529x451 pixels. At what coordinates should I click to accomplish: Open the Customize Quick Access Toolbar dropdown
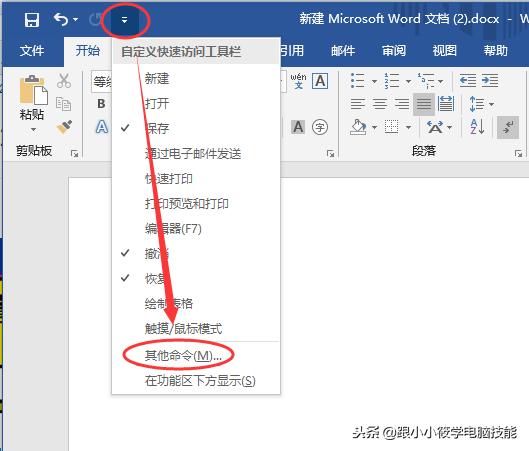coord(124,20)
